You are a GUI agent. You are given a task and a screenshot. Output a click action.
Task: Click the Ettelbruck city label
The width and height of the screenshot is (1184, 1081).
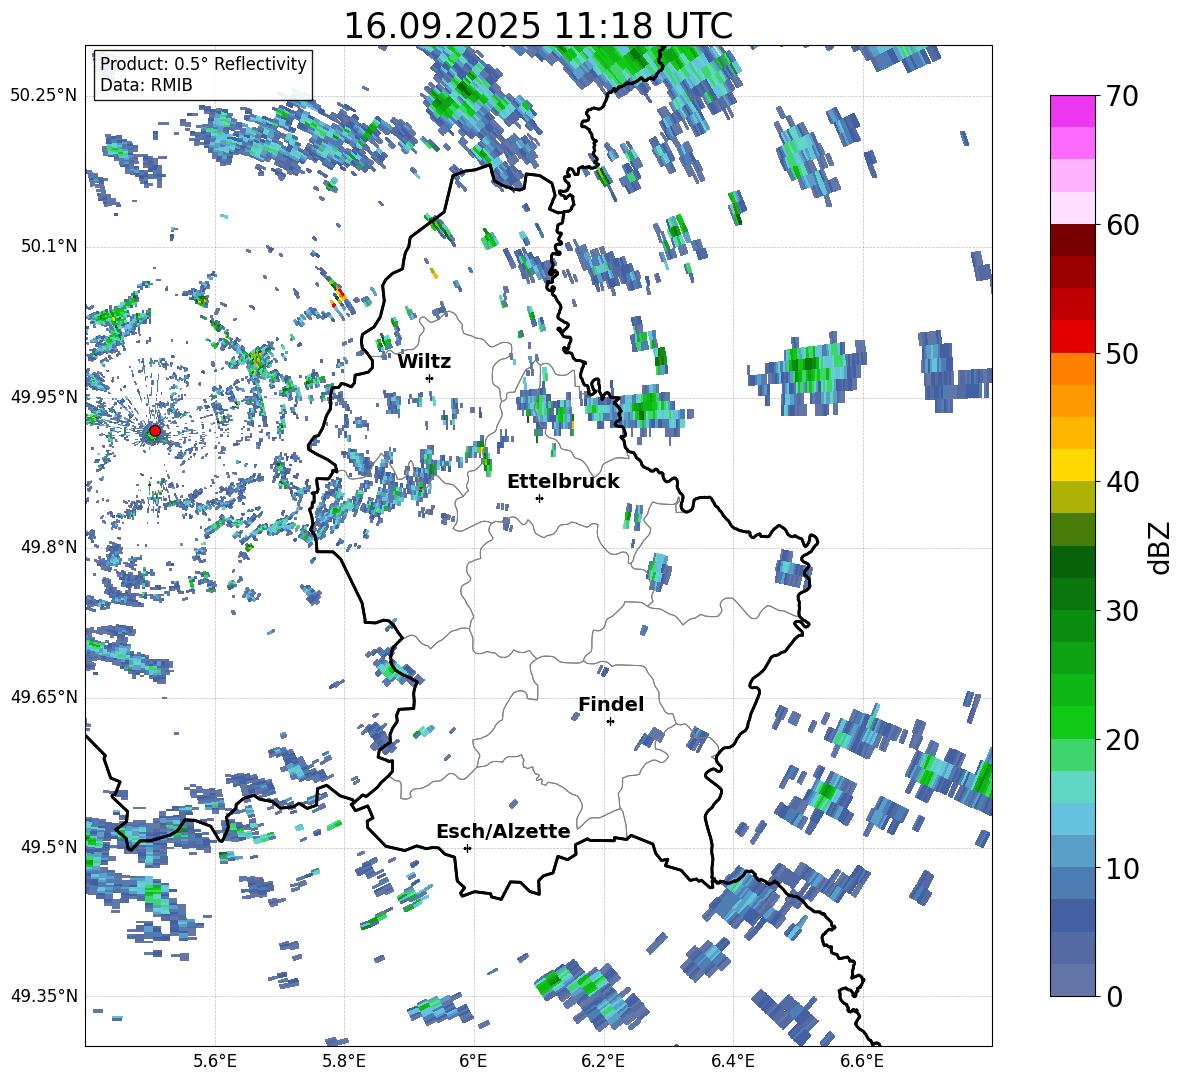(563, 482)
